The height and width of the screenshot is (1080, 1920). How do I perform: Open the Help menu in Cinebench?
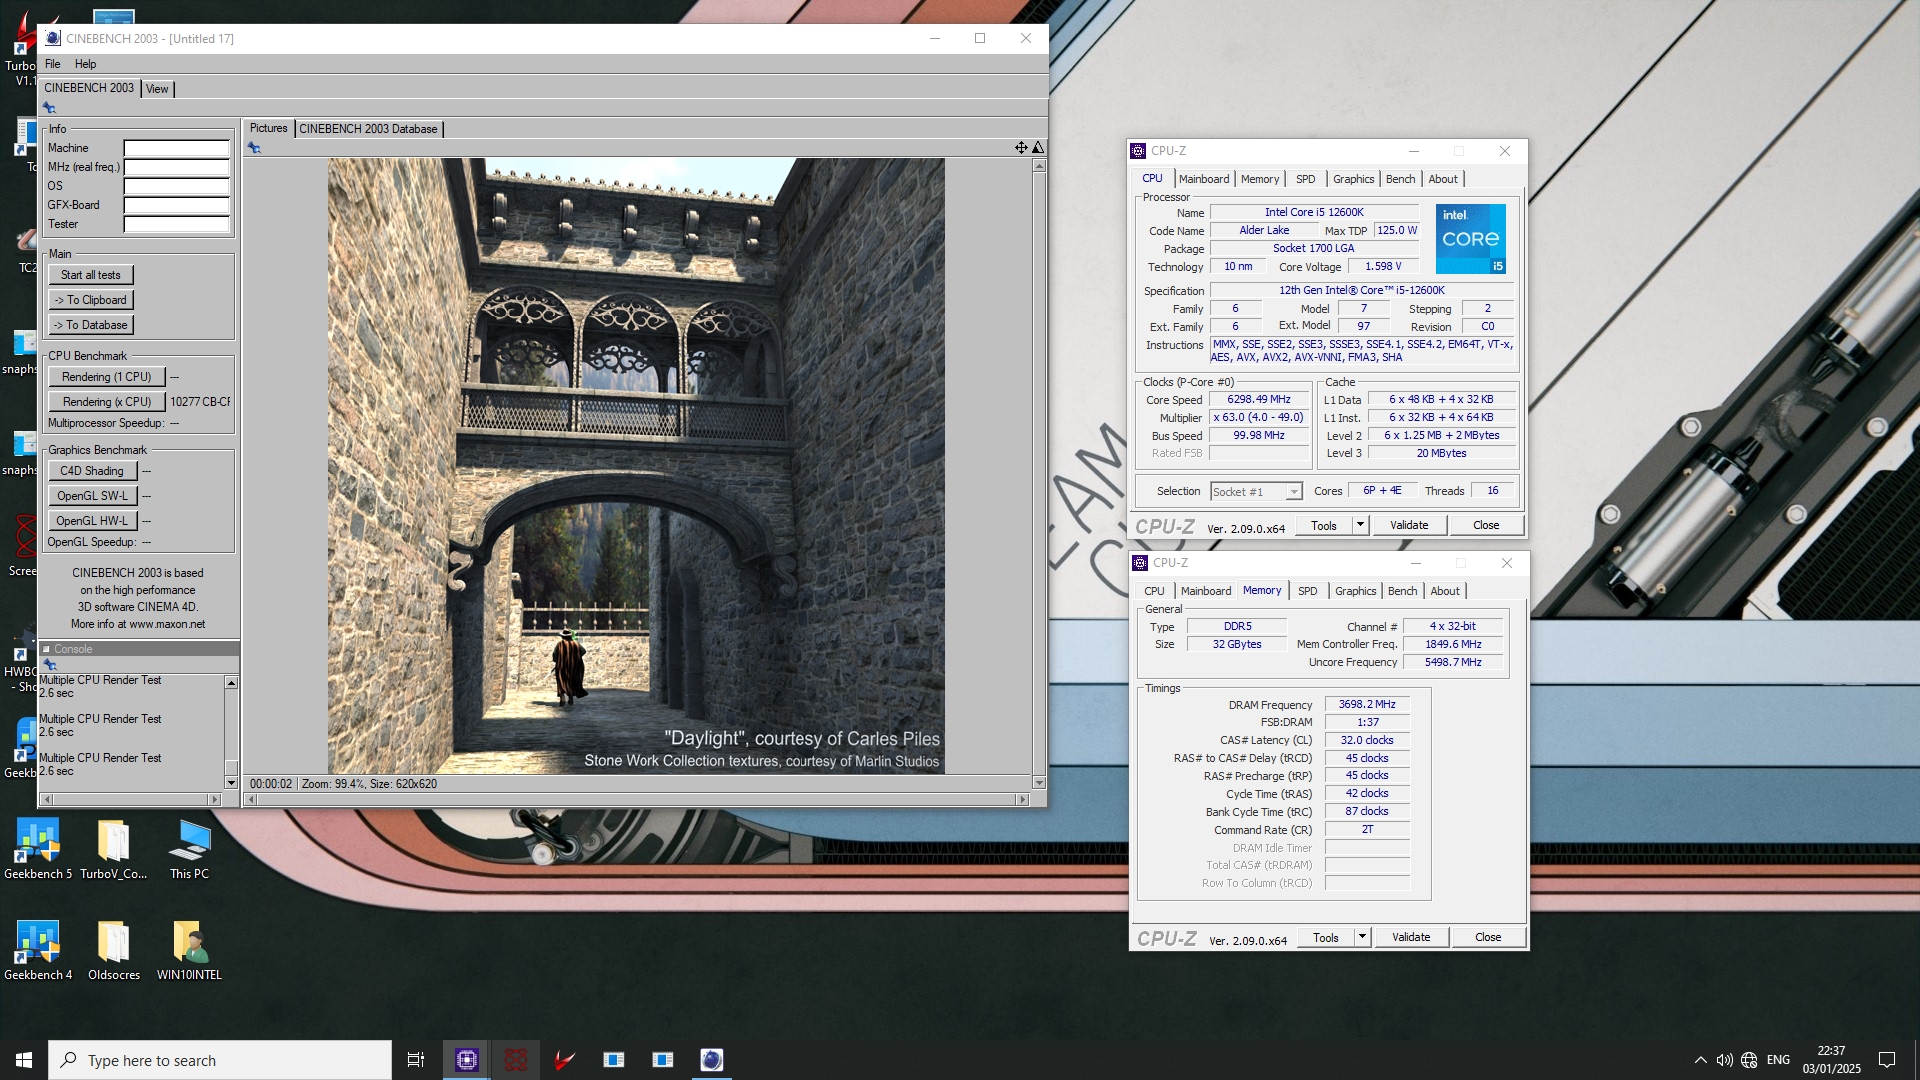[86, 64]
